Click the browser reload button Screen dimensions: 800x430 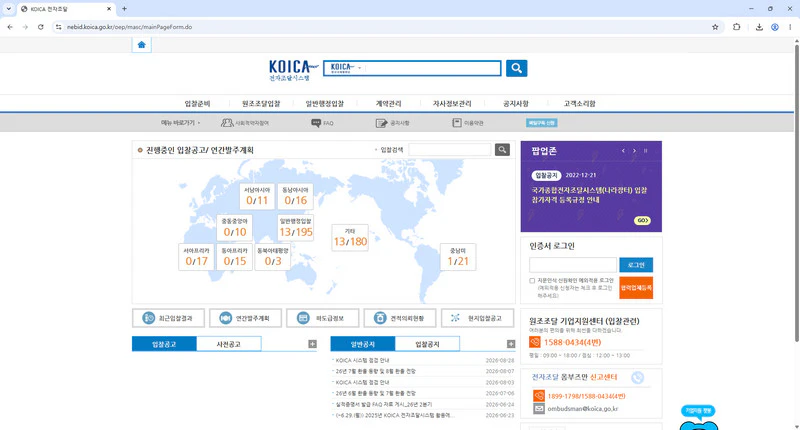pyautogui.click(x=40, y=27)
